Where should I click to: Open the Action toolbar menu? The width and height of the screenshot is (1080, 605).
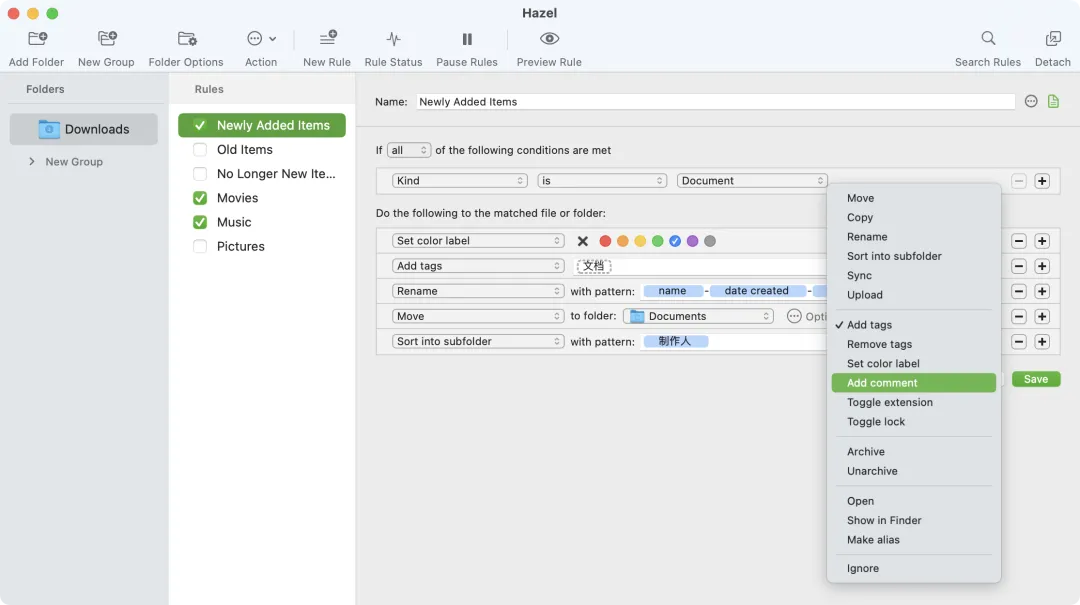click(261, 39)
